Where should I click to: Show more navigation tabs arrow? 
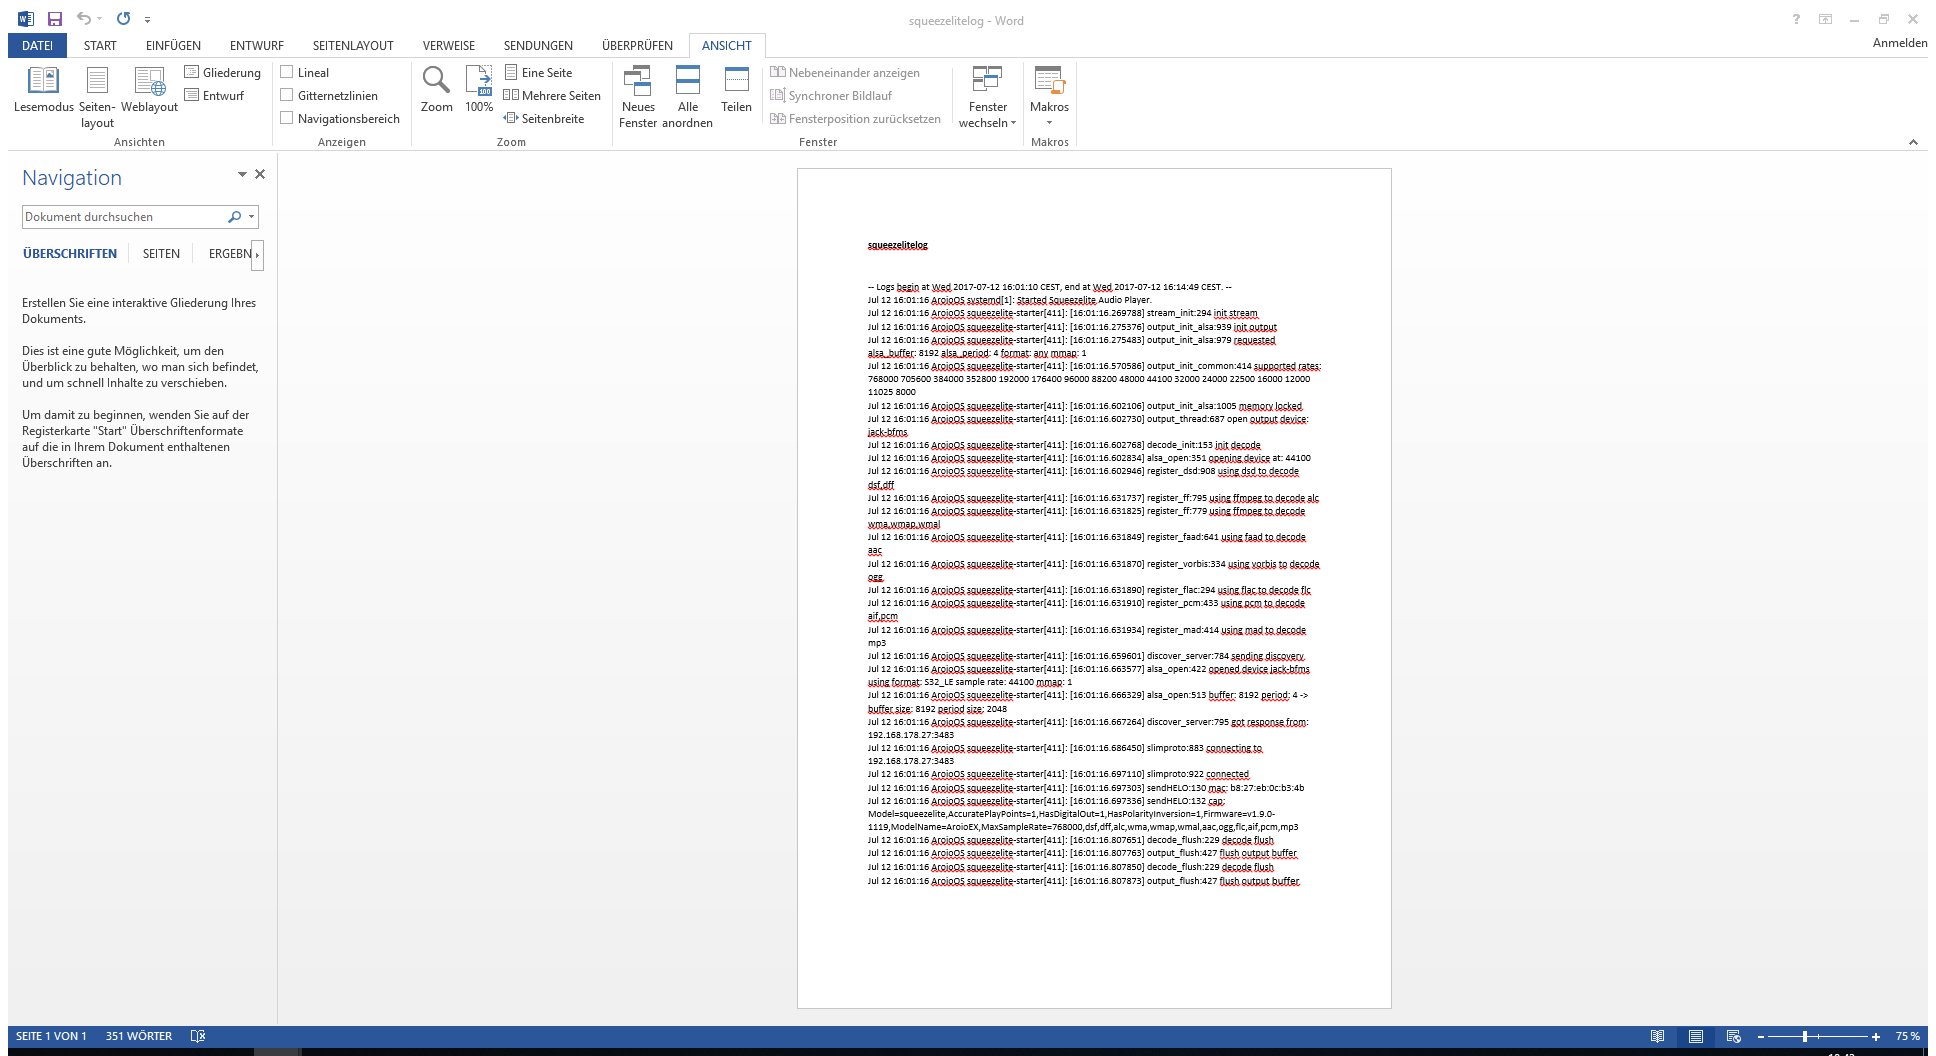(258, 254)
